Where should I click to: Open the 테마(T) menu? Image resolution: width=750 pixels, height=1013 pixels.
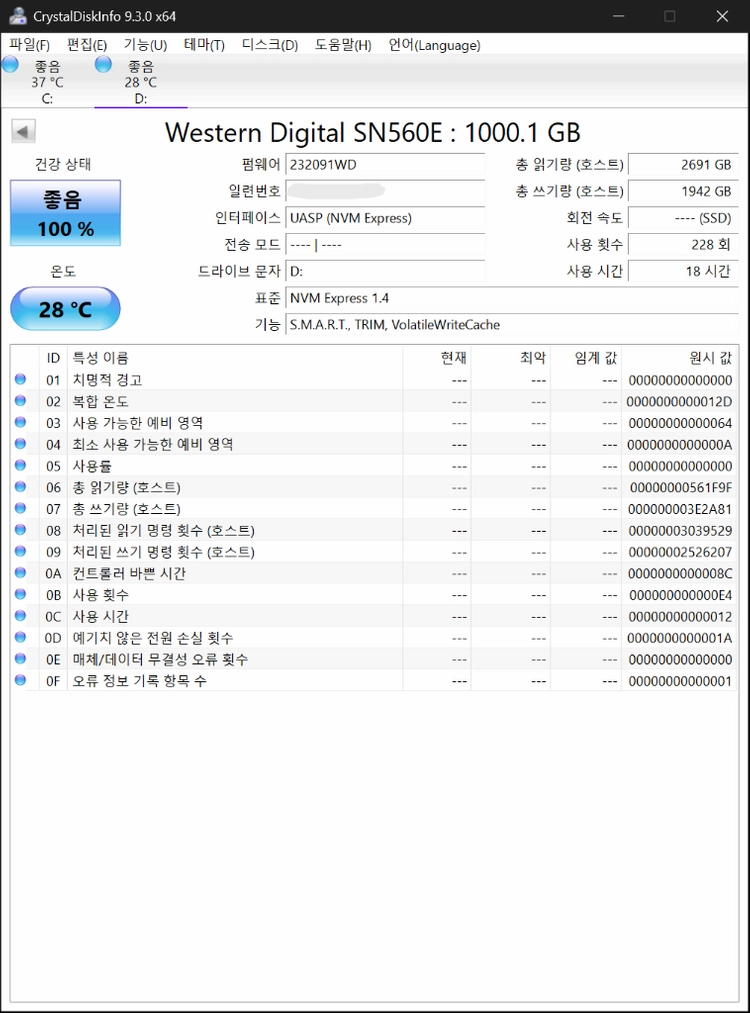(204, 45)
